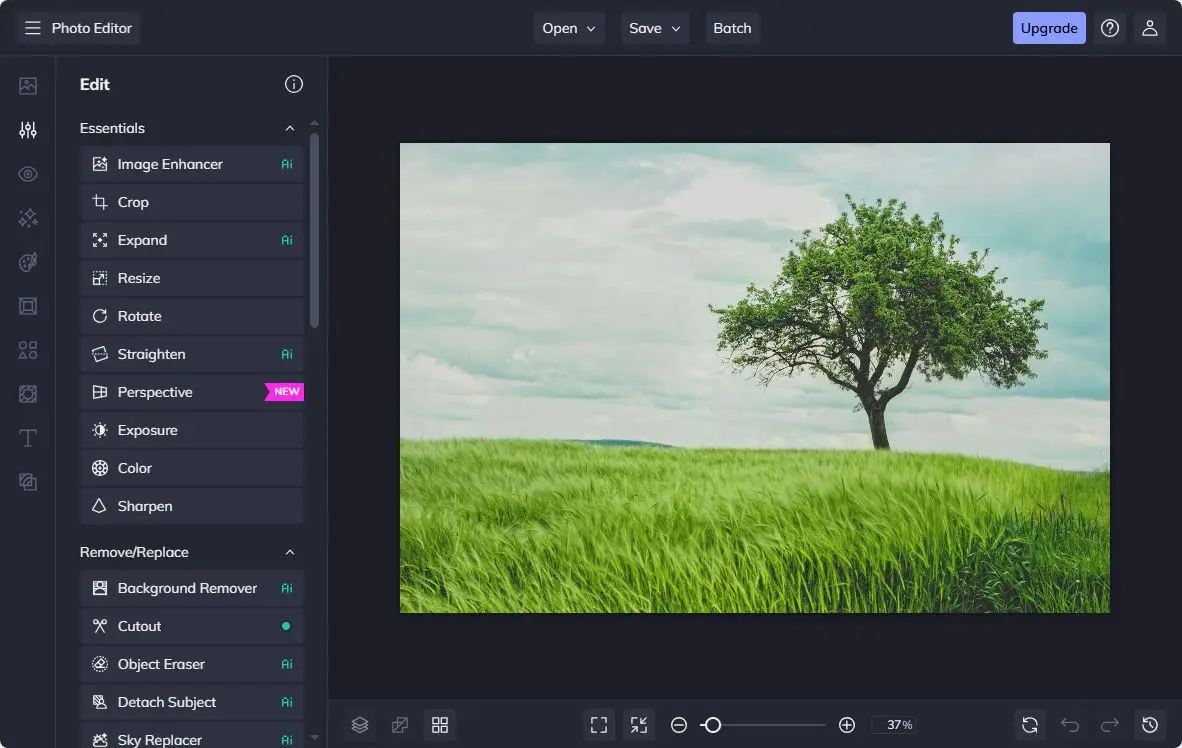Toggle the grid view icon in bottom bar
This screenshot has width=1182, height=748.
(440, 725)
